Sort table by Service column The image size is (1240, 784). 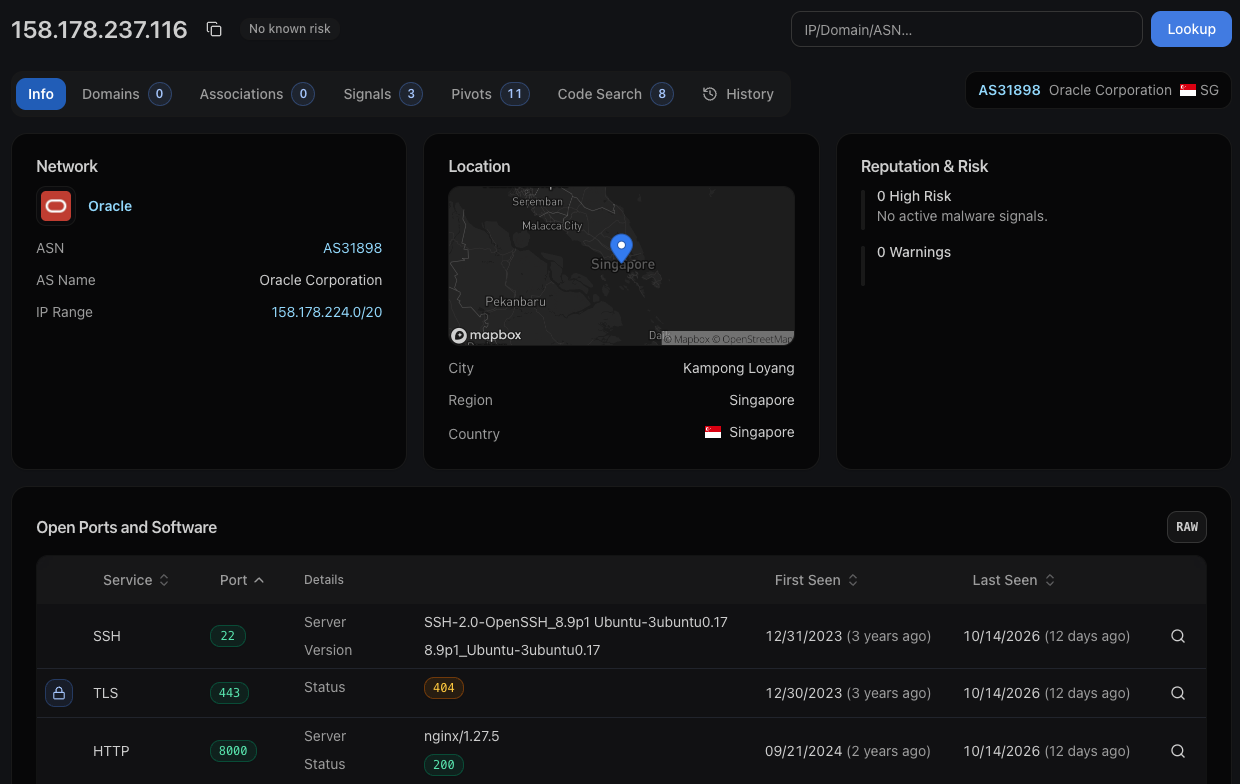point(136,580)
